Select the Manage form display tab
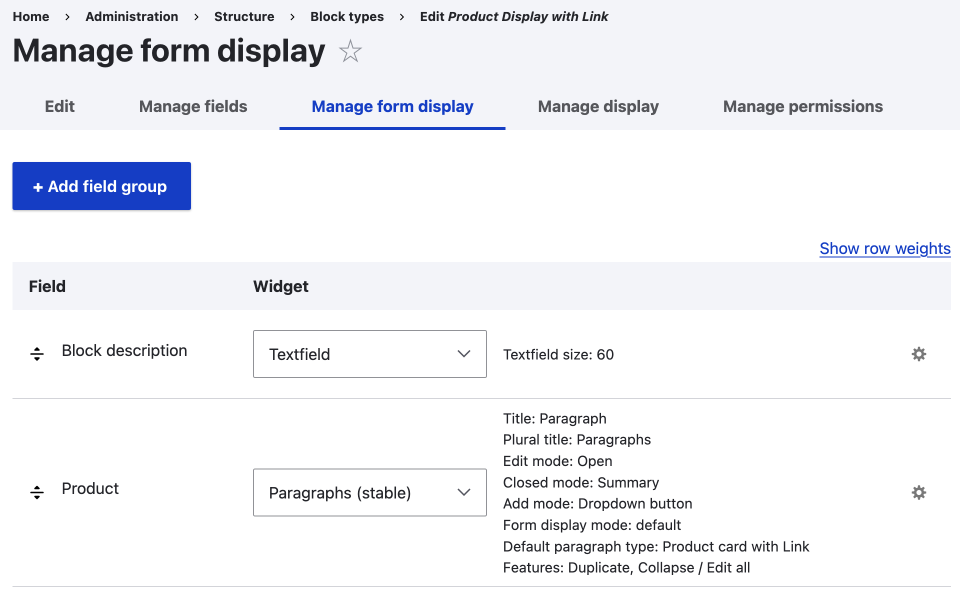The image size is (960, 595). pyautogui.click(x=392, y=106)
